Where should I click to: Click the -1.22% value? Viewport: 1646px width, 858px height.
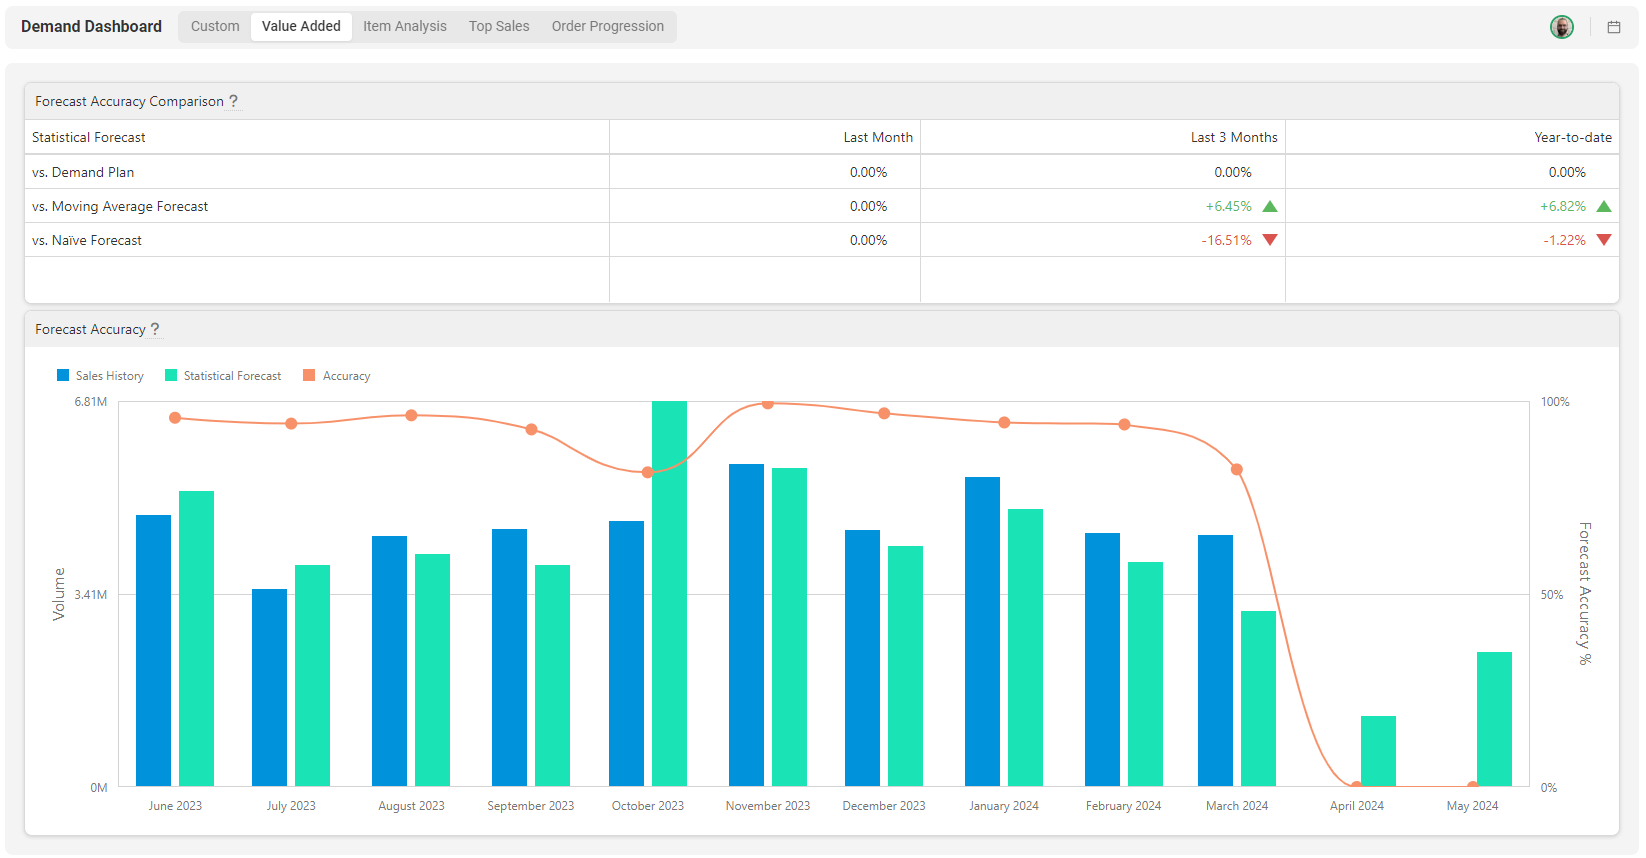tap(1565, 240)
